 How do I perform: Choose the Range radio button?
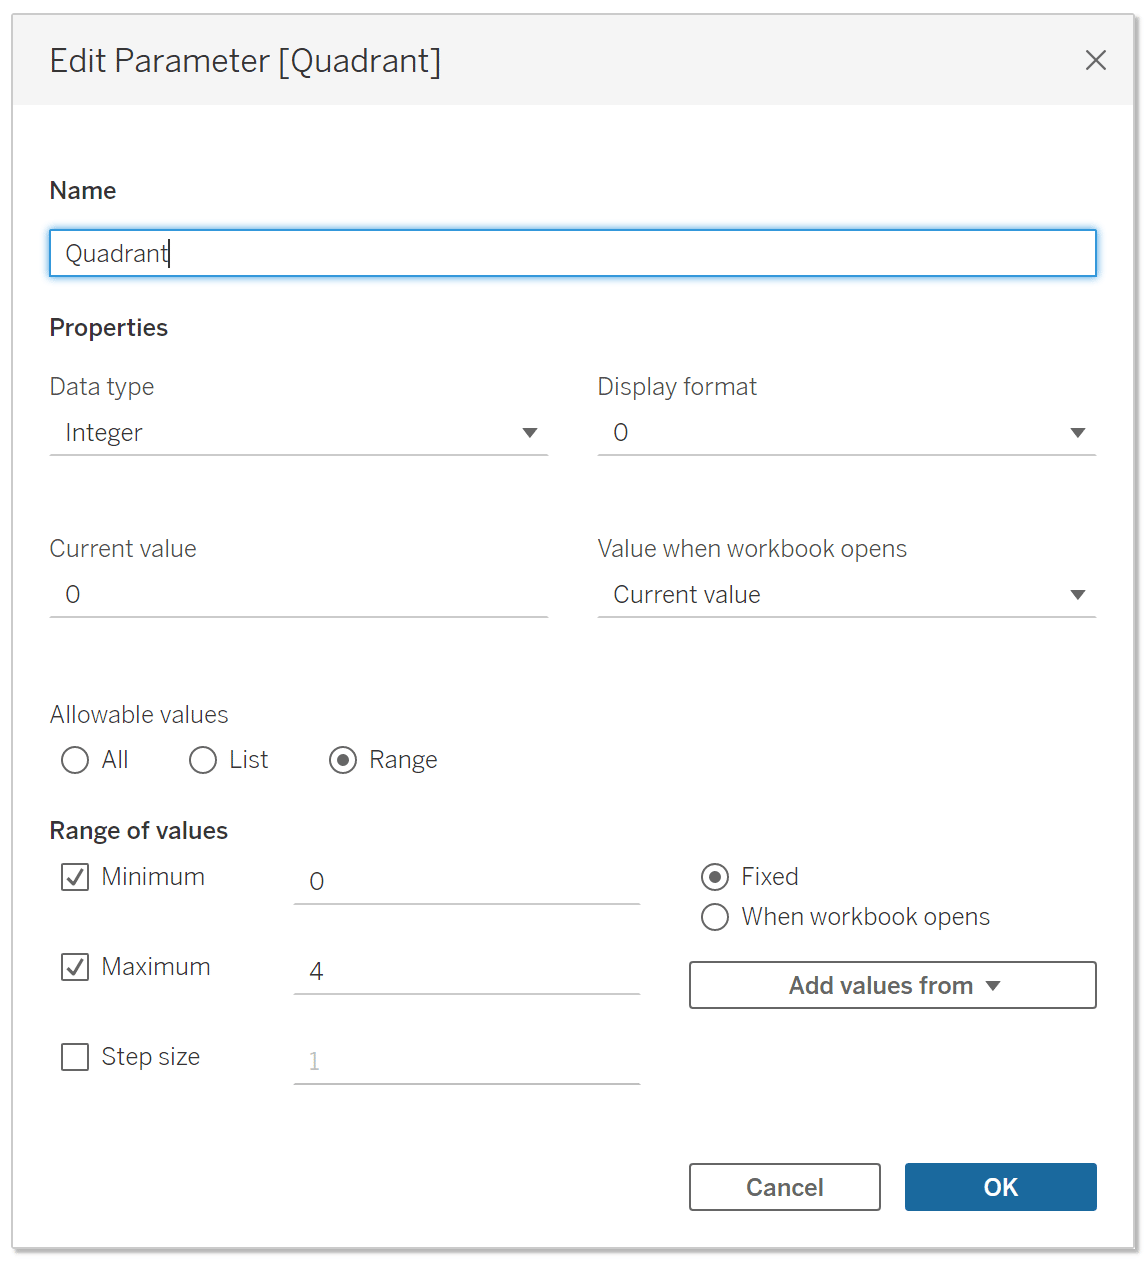pyautogui.click(x=343, y=760)
